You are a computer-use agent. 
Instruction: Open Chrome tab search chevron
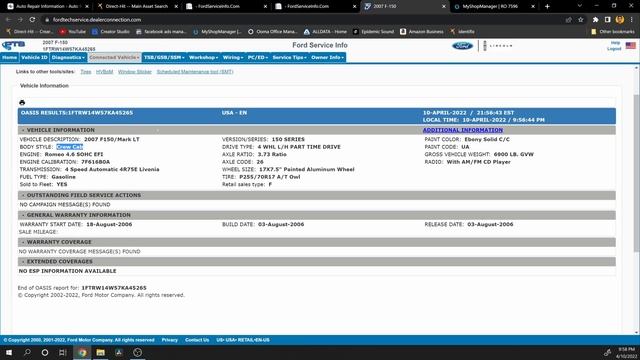[580, 7]
